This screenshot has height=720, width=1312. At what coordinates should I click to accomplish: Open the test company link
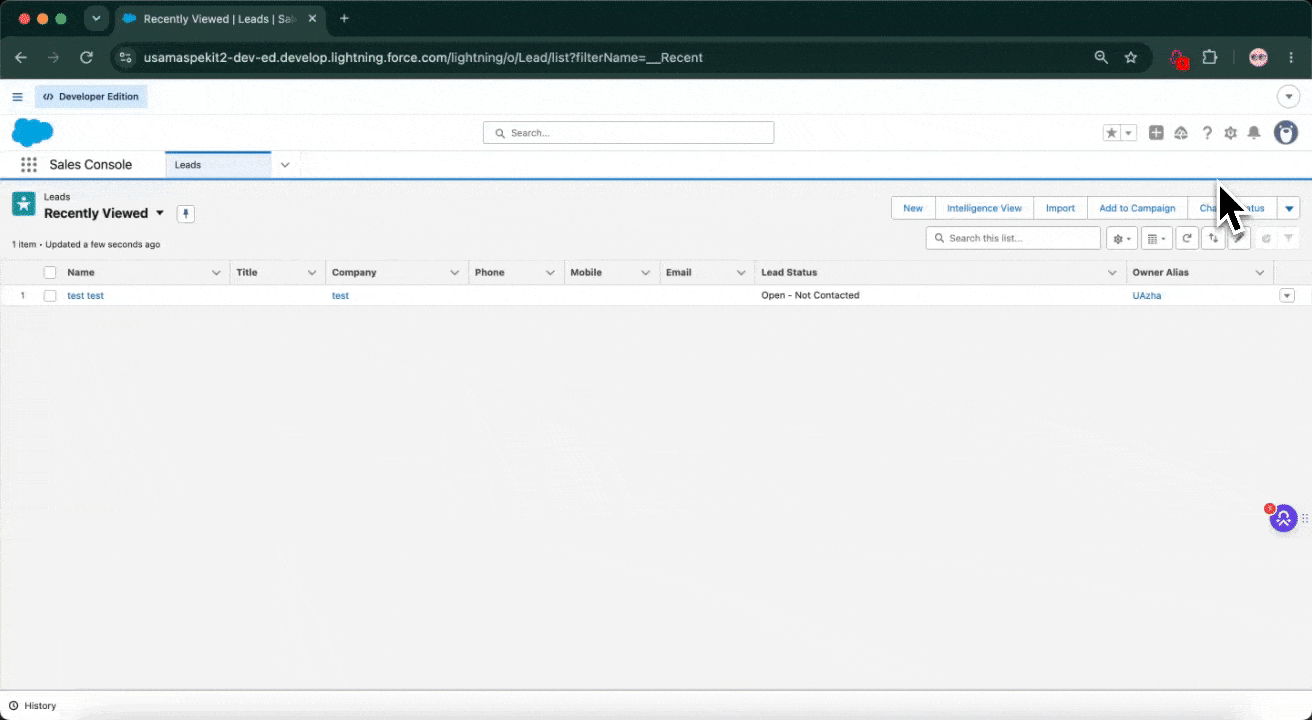coord(340,296)
